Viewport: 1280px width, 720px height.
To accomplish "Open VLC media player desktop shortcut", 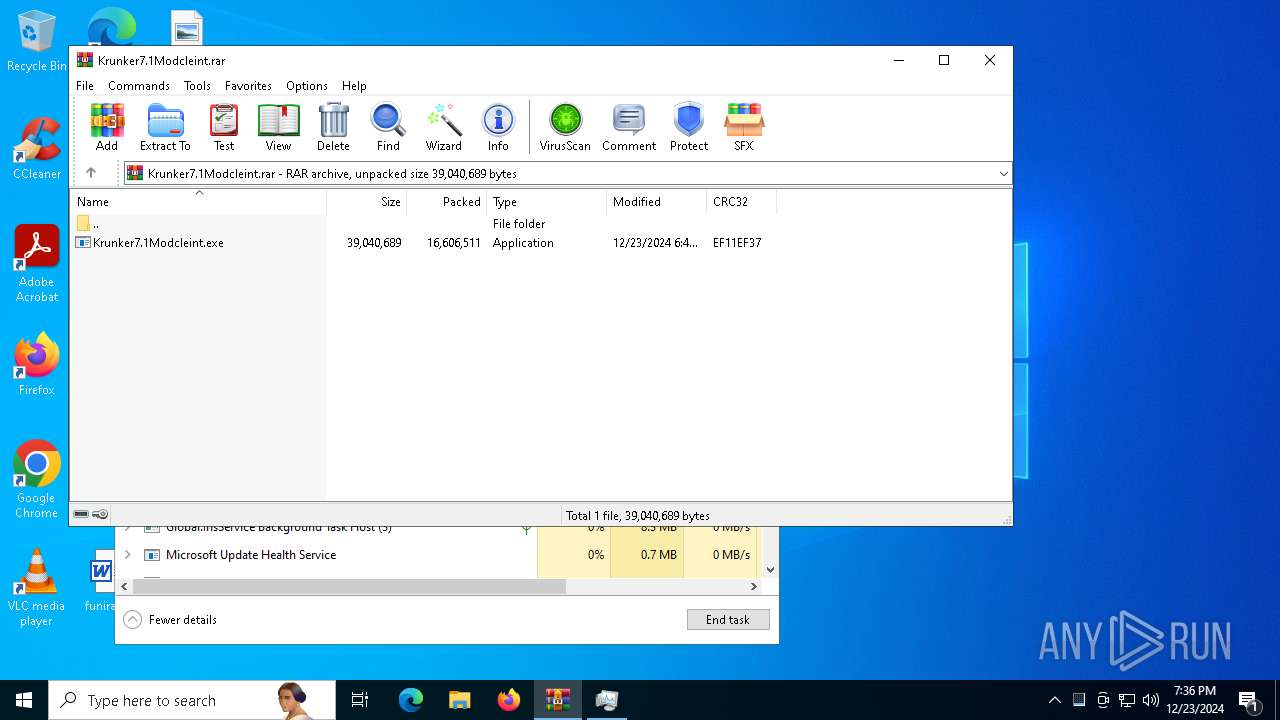I will [36, 588].
